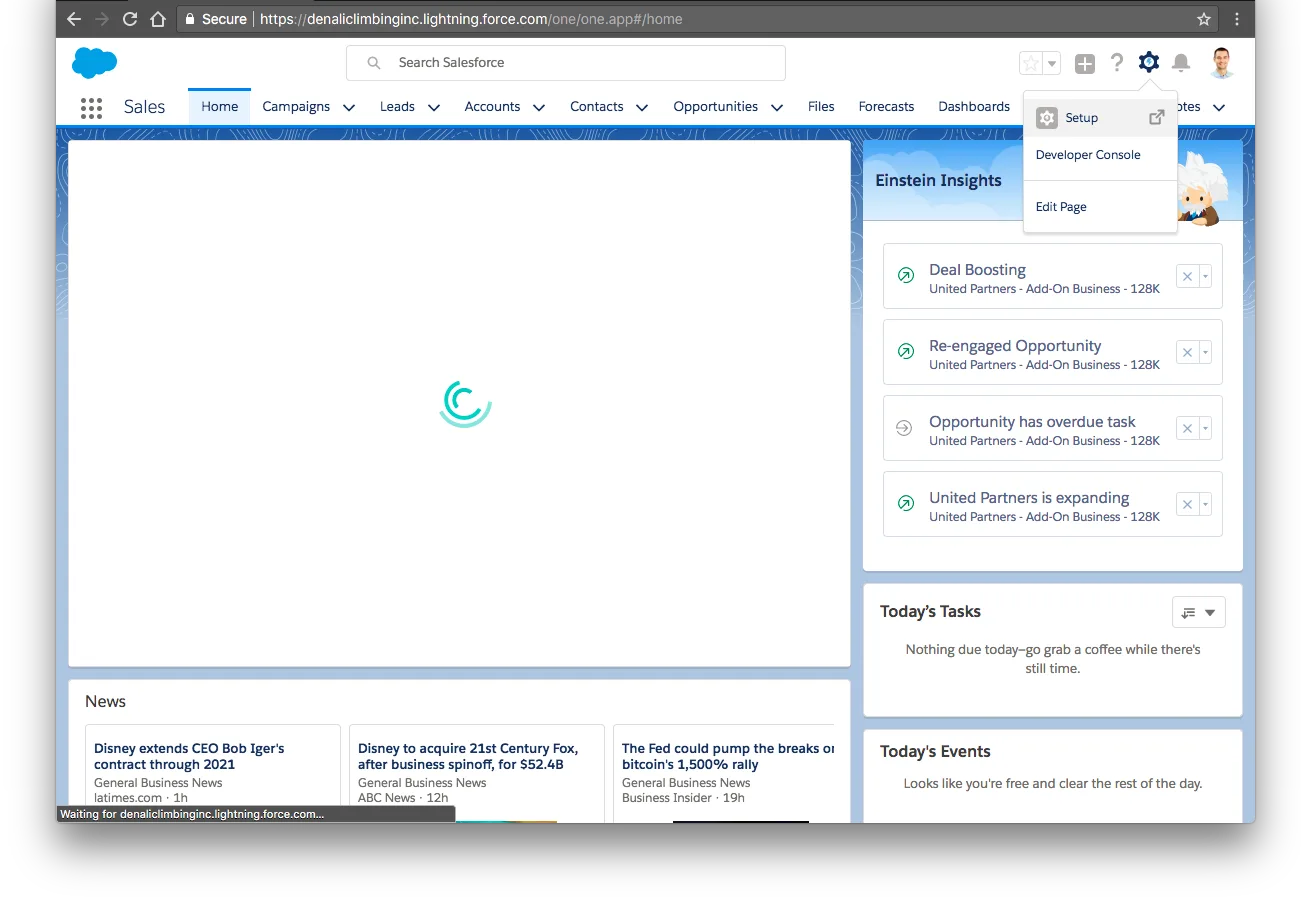
Task: Expand the Opportunities tab dropdown
Action: coord(777,106)
